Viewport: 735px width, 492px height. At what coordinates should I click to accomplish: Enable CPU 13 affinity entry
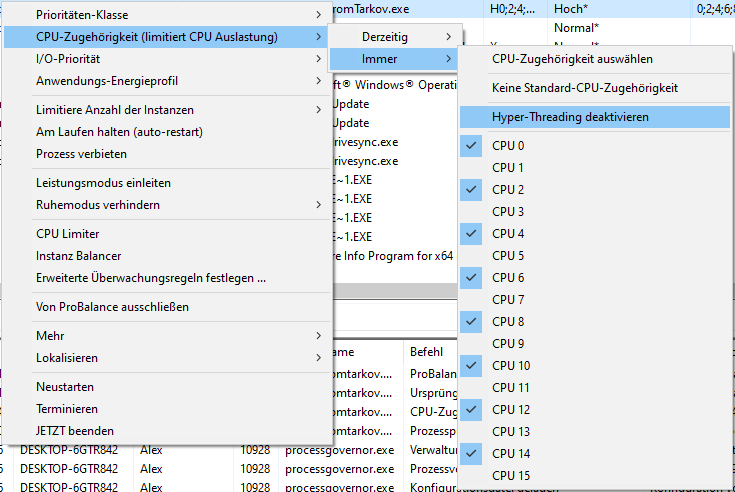594,432
